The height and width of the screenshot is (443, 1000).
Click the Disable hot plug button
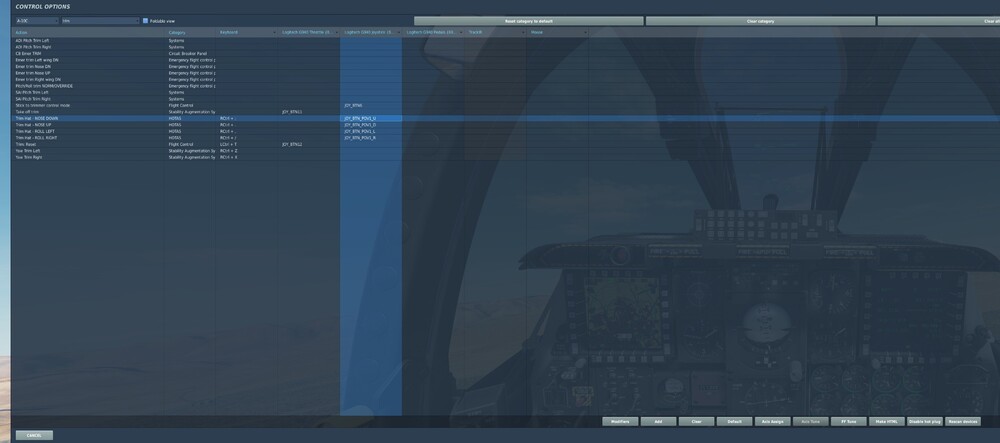tap(925, 422)
